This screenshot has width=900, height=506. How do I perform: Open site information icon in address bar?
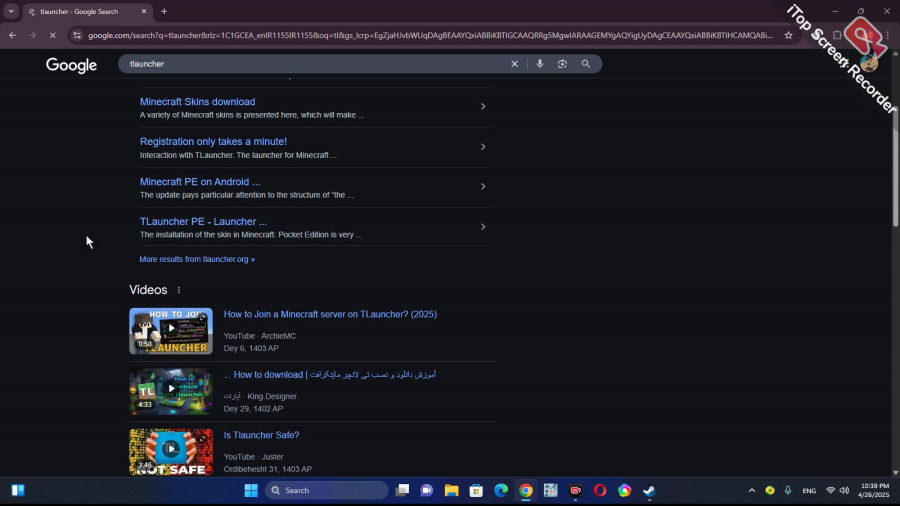click(77, 35)
